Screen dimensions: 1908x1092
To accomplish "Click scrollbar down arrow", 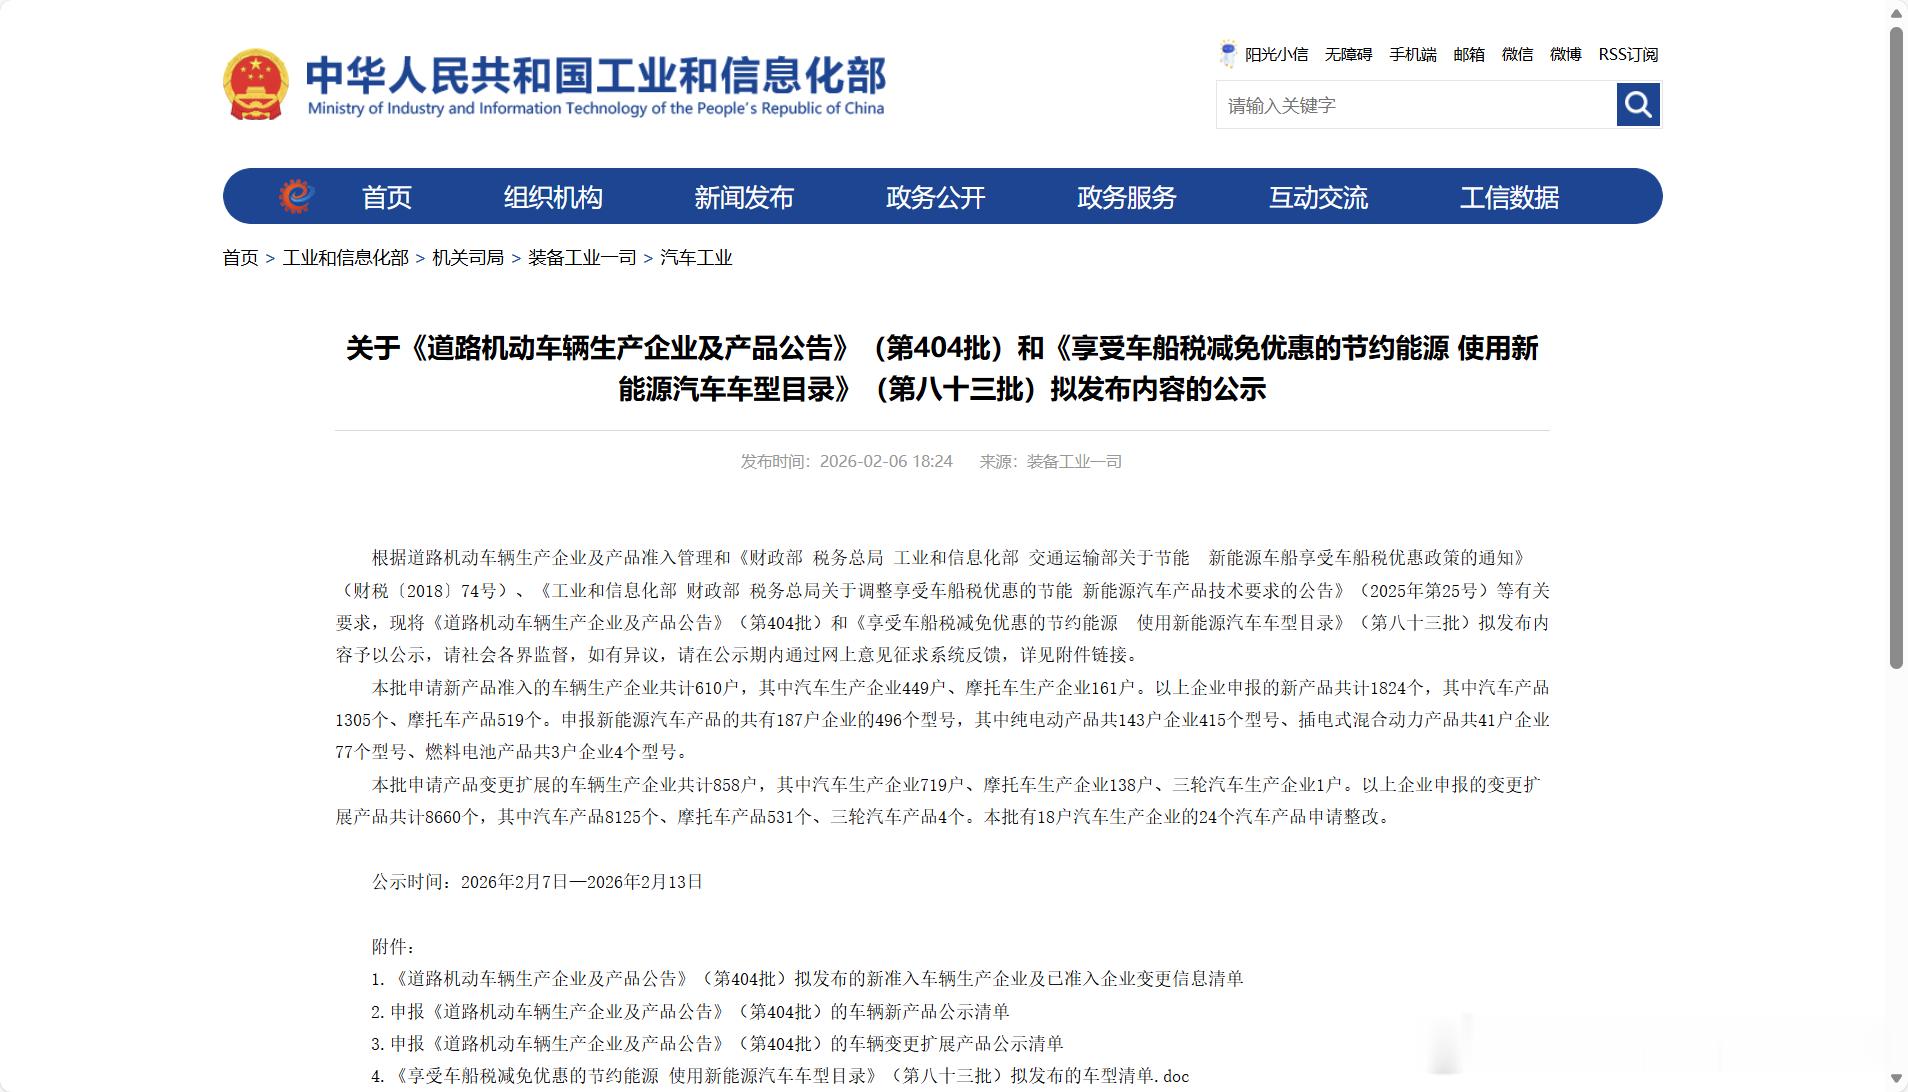I will [1896, 1079].
